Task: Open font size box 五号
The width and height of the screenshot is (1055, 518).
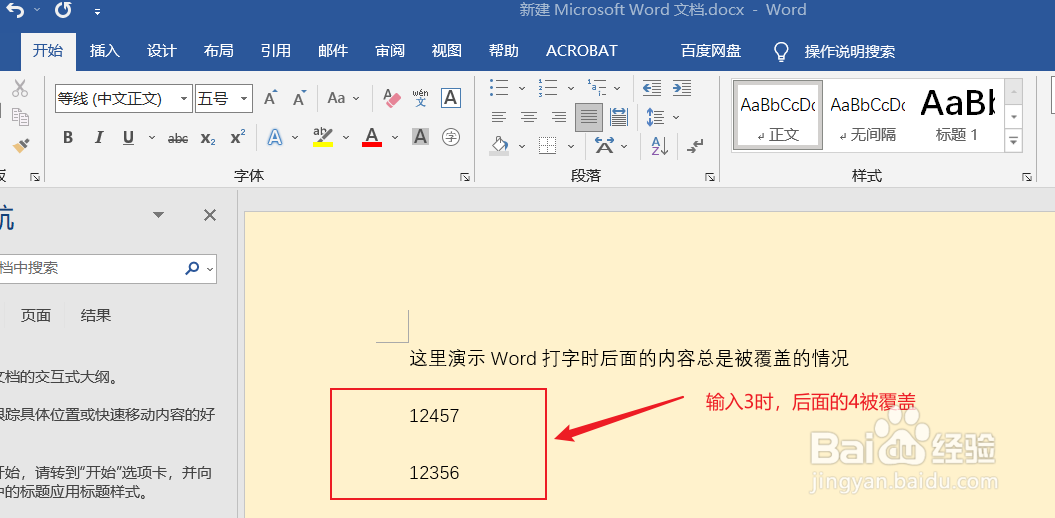Action: point(223,99)
